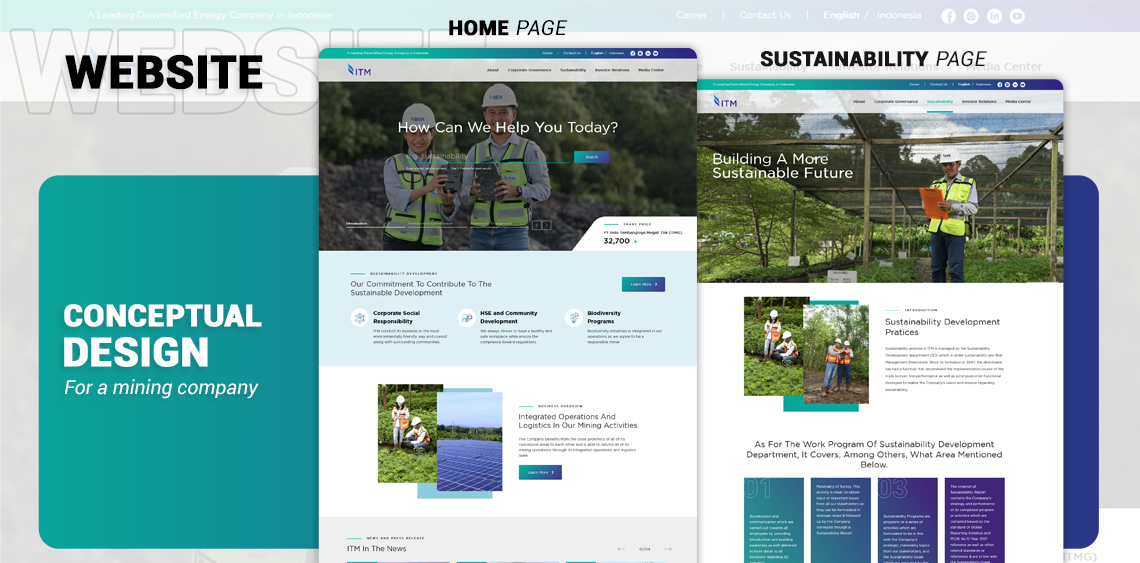Open the YouTube icon in the top banner

(1017, 16)
